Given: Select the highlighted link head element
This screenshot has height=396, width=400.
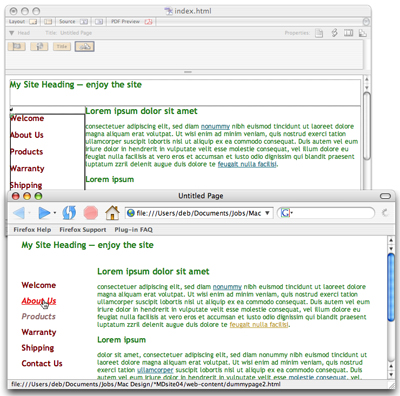Looking at the screenshot, I should (85, 46).
